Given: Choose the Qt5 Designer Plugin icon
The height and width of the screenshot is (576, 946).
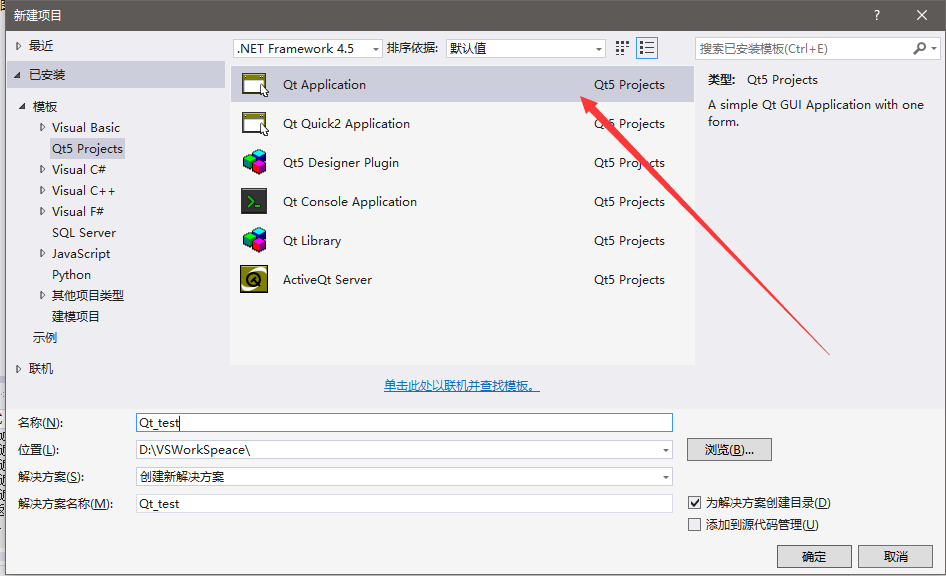Looking at the screenshot, I should point(255,162).
